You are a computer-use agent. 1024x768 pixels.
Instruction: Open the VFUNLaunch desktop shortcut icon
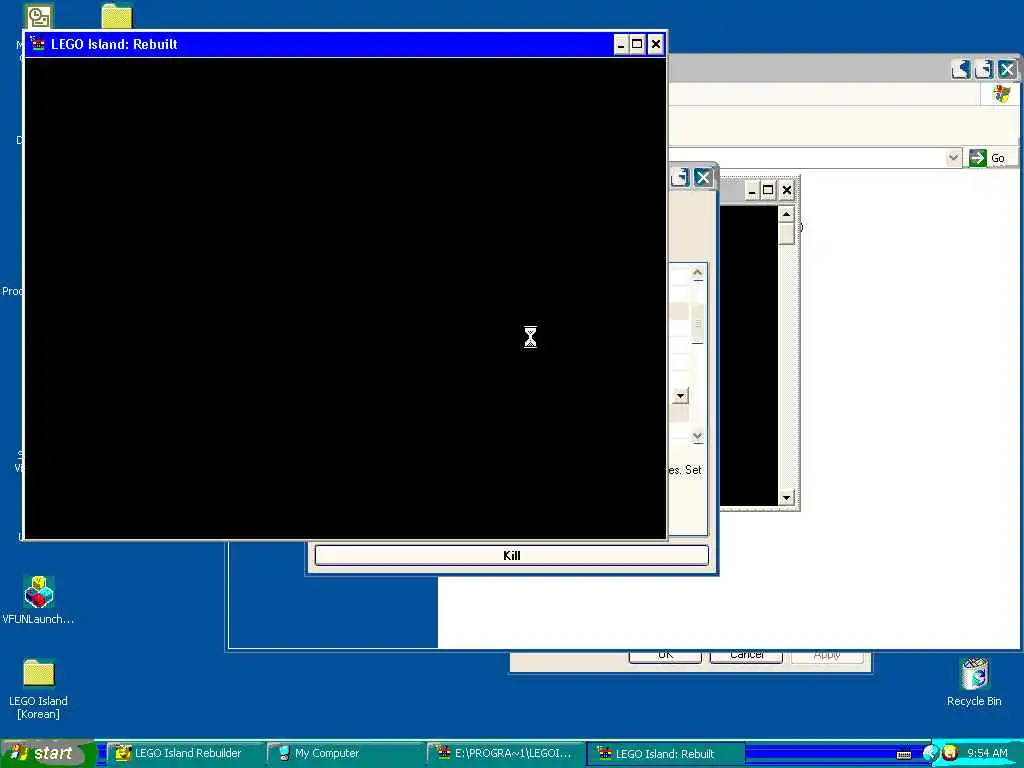pyautogui.click(x=39, y=592)
